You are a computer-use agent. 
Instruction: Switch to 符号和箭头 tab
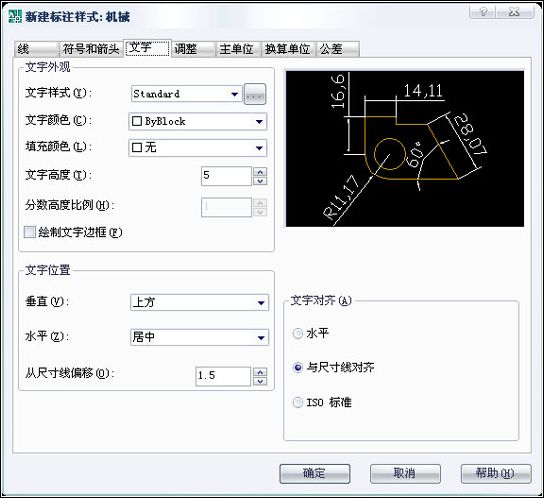click(x=91, y=49)
